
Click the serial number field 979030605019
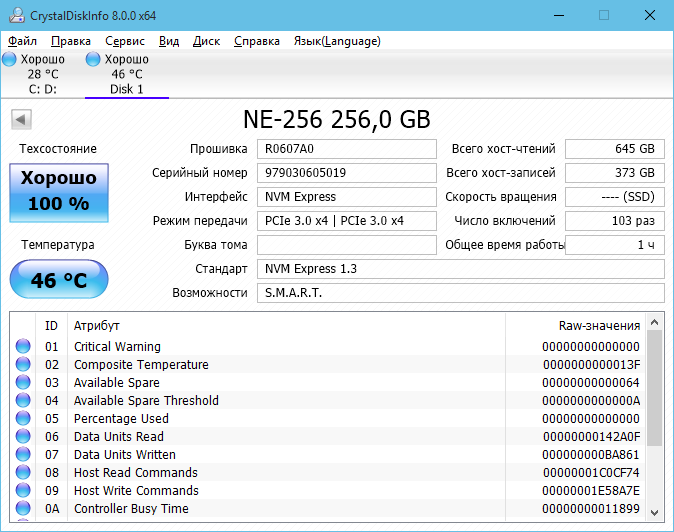[x=347, y=173]
